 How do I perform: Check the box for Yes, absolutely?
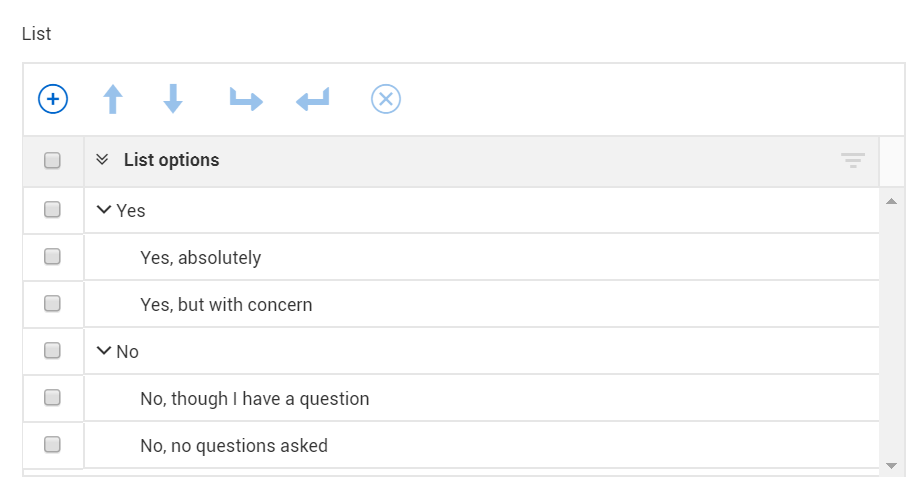[53, 257]
